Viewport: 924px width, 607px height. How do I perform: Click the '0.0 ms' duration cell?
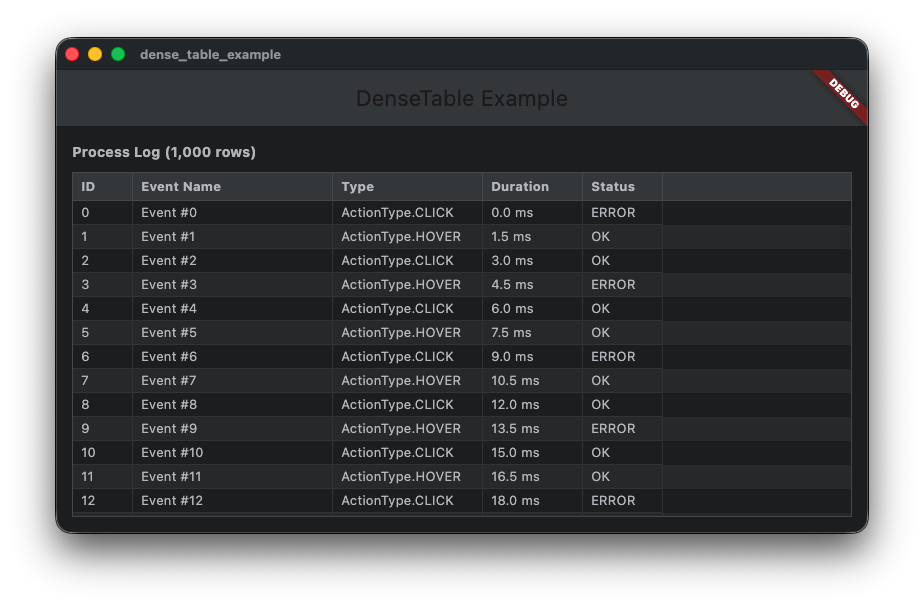532,213
